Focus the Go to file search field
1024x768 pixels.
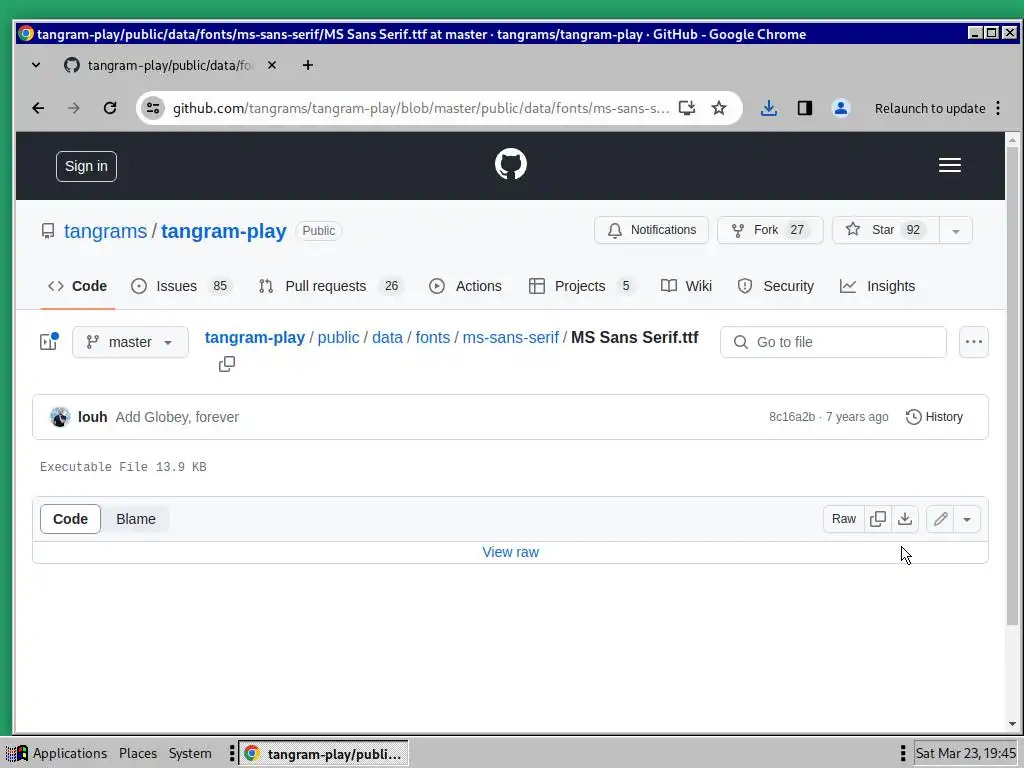pos(833,342)
